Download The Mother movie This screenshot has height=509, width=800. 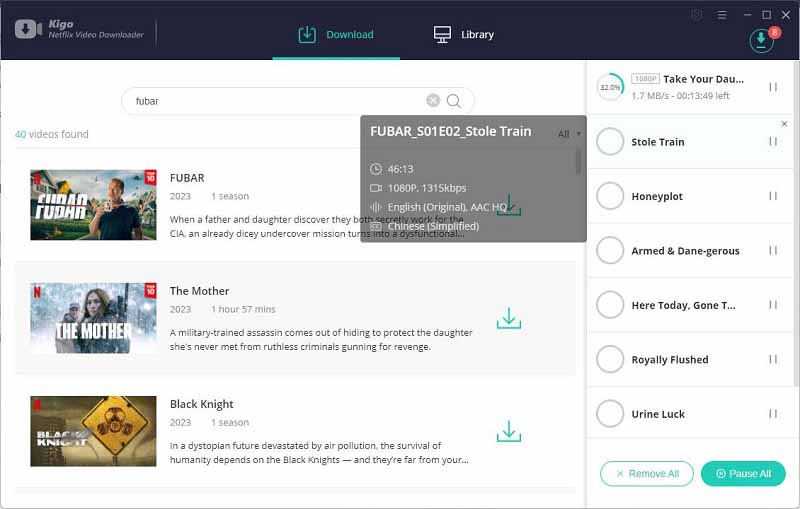click(509, 318)
